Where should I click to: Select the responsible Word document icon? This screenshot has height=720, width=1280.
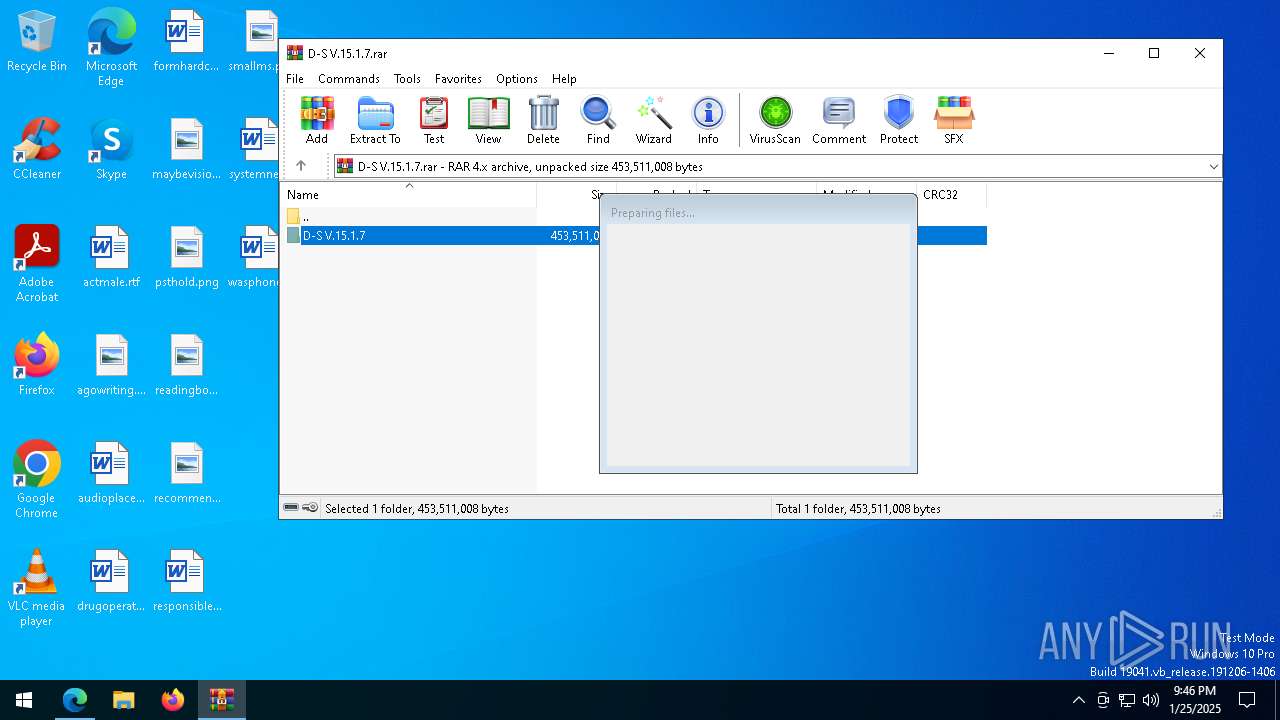tap(187, 581)
